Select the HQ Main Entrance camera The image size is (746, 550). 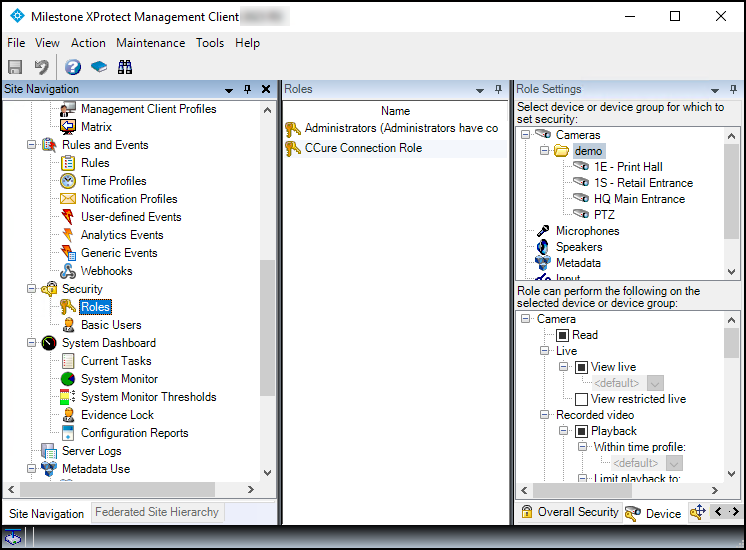point(639,199)
